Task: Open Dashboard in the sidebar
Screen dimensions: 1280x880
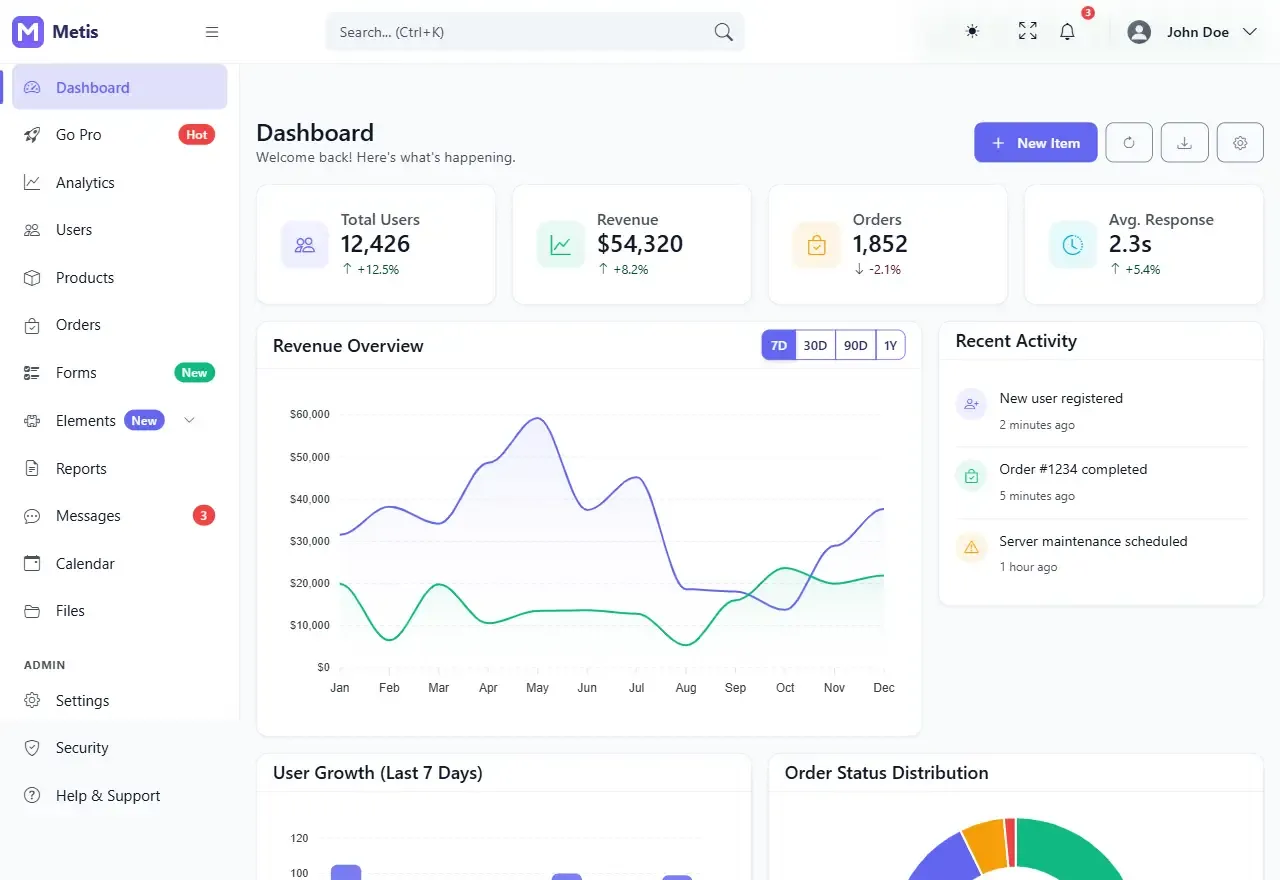Action: pyautogui.click(x=120, y=87)
